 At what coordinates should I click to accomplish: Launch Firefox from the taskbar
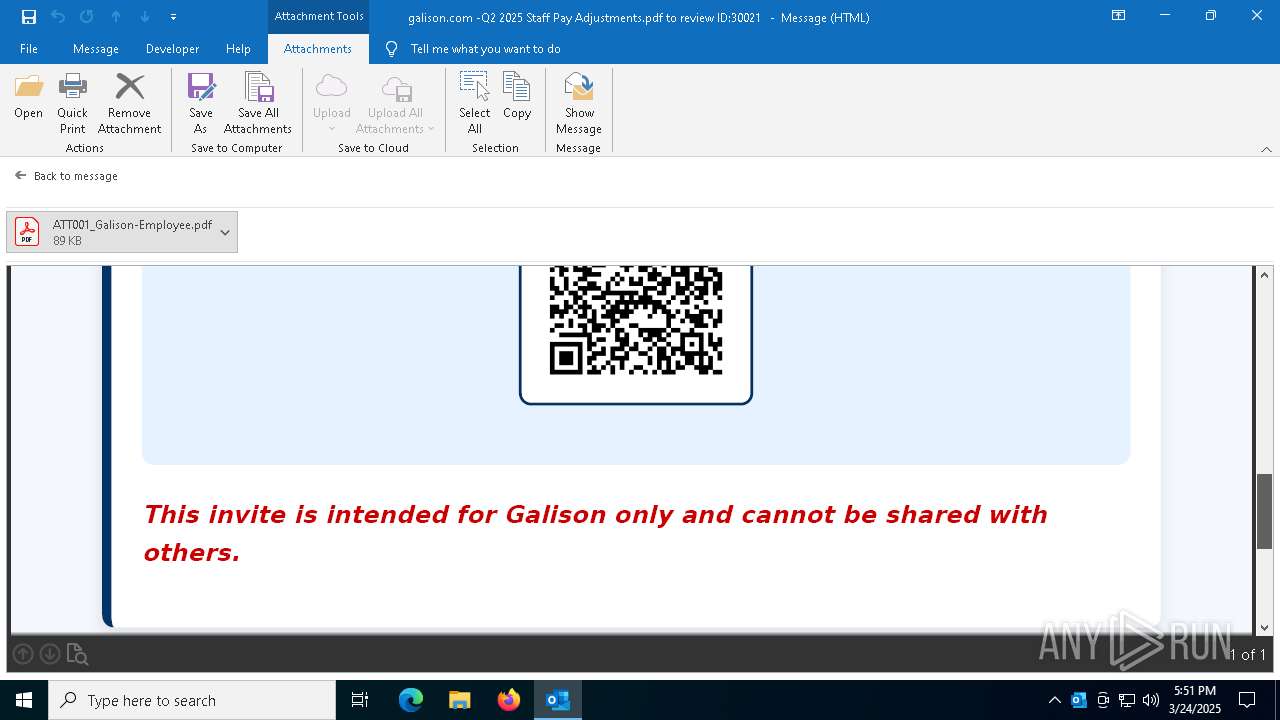tap(509, 700)
